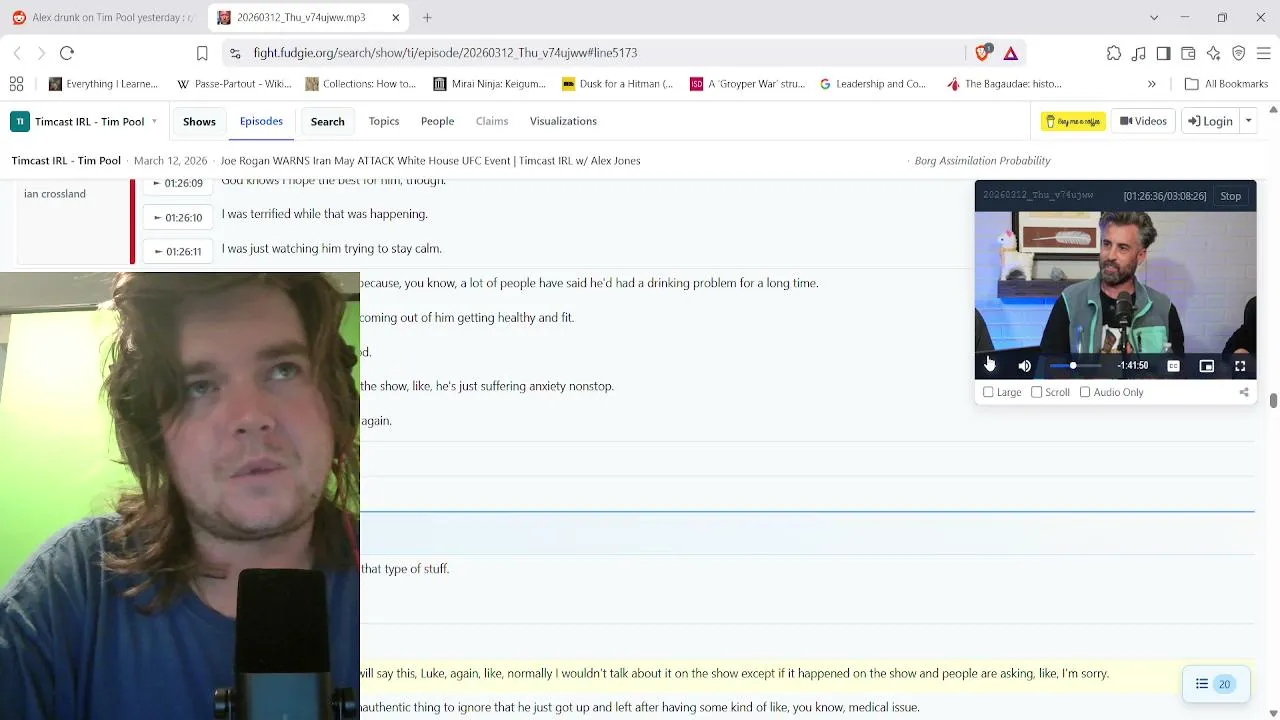Open the line list button showing 20

(1214, 684)
